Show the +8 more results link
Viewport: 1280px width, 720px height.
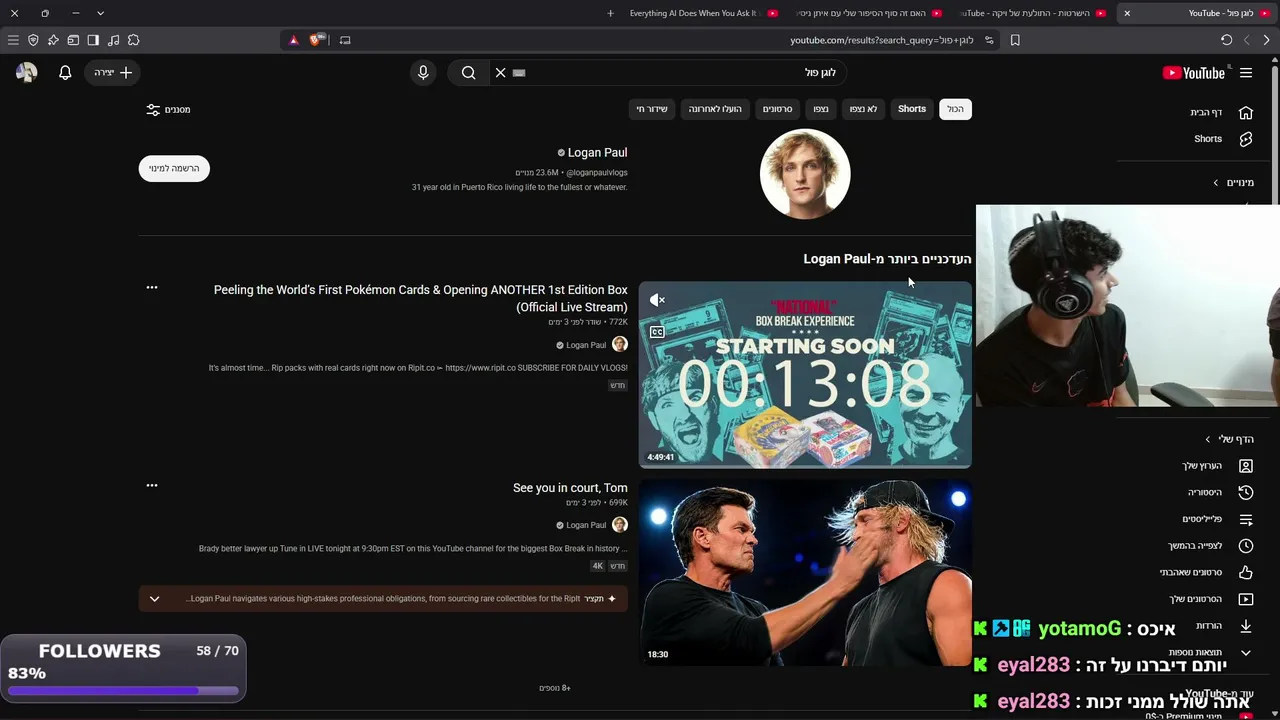pyautogui.click(x=555, y=688)
